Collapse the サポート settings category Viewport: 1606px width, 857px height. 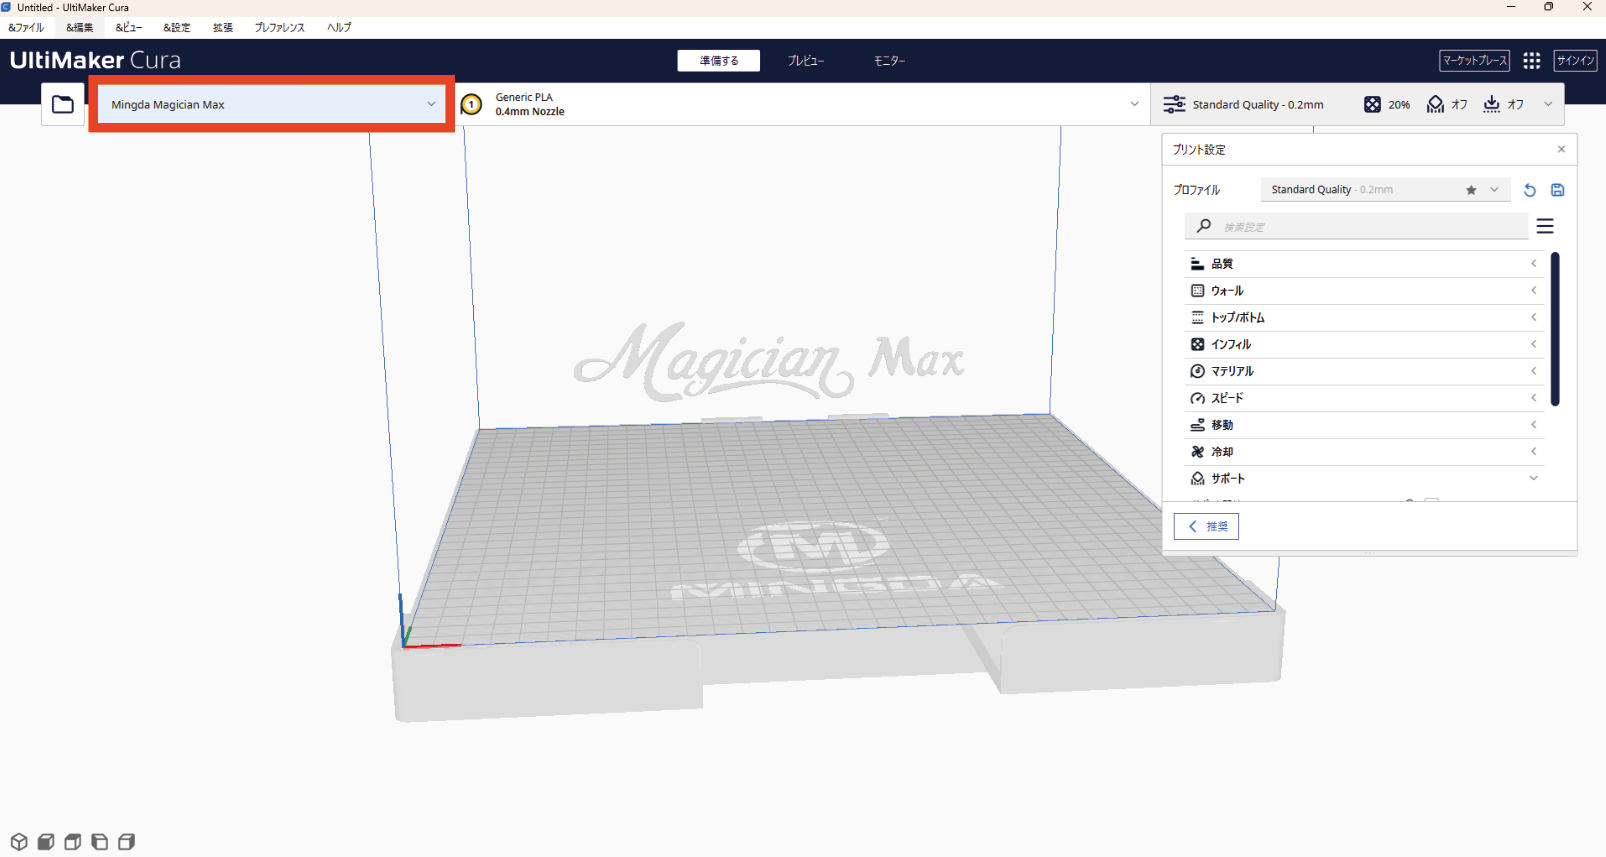click(1363, 479)
